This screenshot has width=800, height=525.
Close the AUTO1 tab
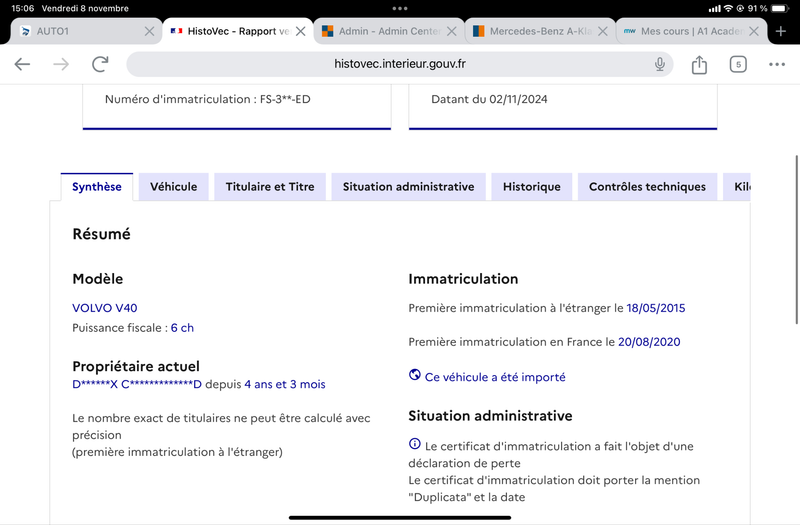(x=149, y=31)
